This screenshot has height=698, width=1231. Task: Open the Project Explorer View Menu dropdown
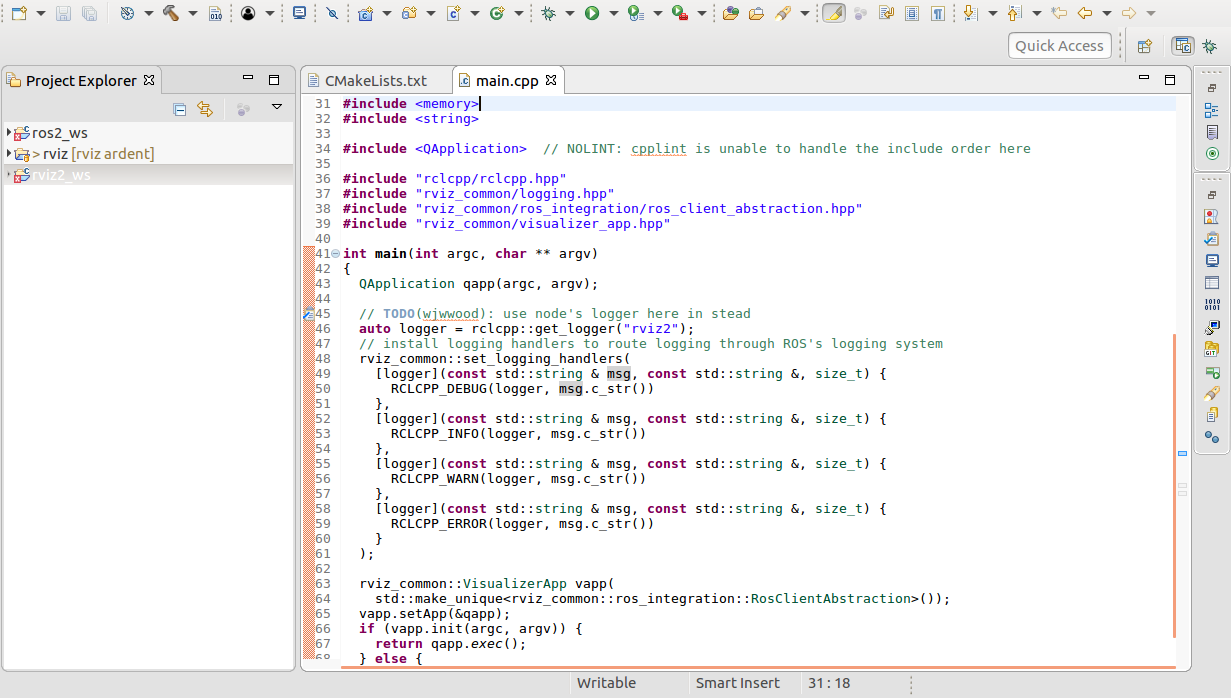(x=277, y=108)
